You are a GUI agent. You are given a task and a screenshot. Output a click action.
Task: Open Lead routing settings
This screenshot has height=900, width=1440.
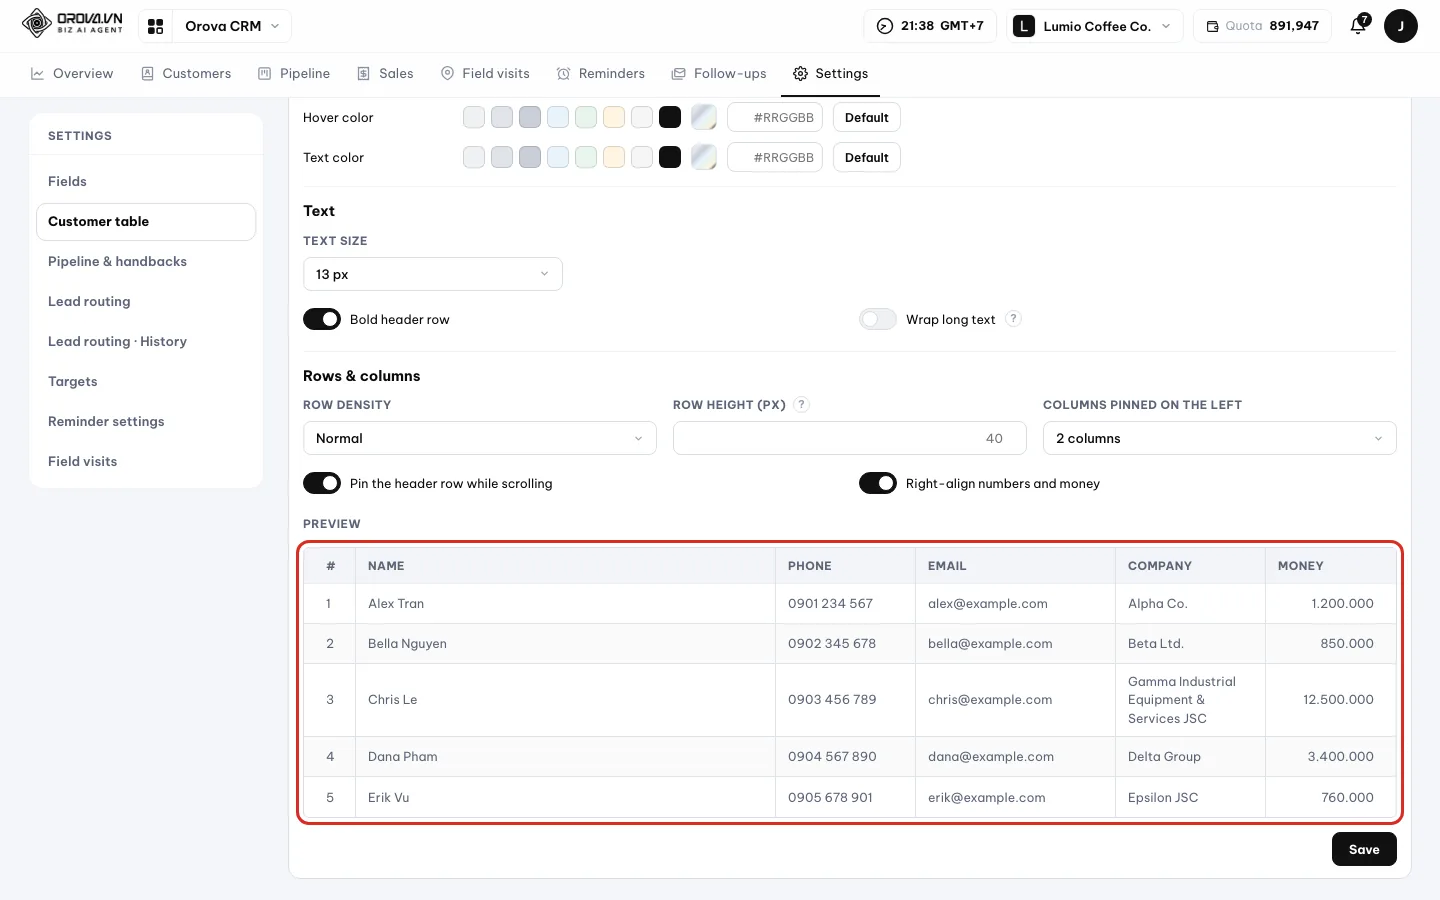146,301
